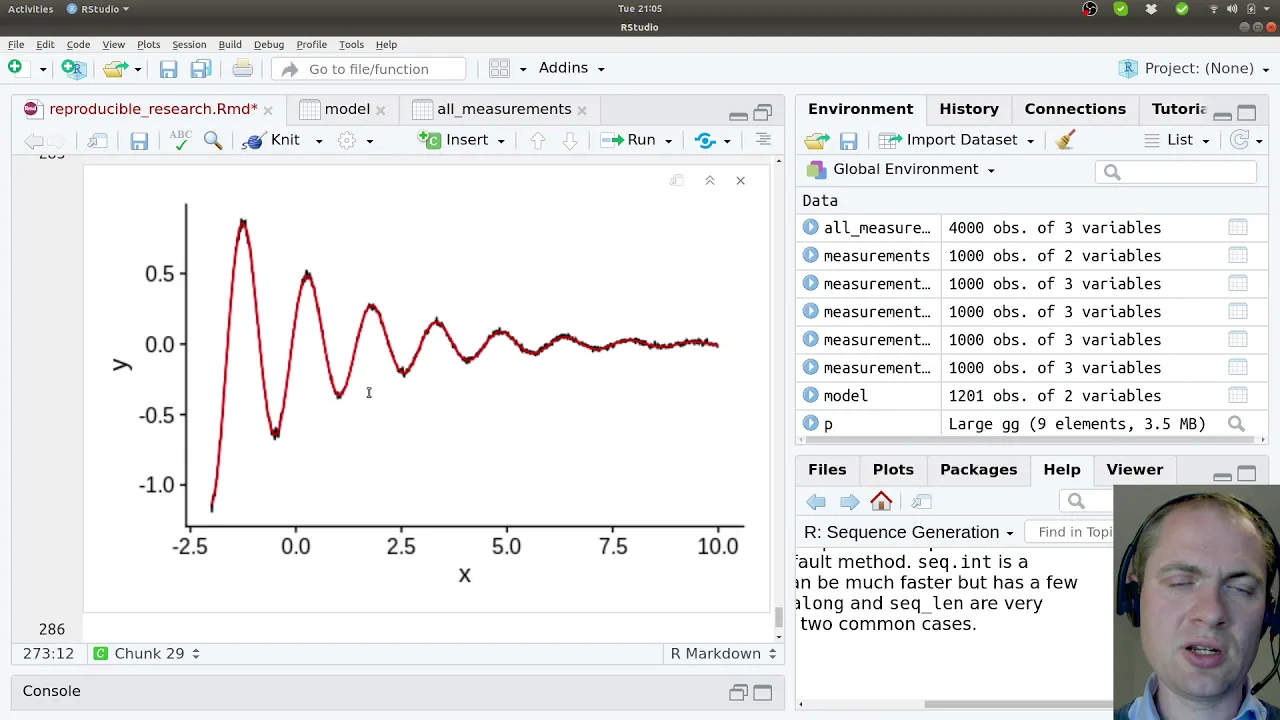Switch the List view dropdown

[1176, 140]
